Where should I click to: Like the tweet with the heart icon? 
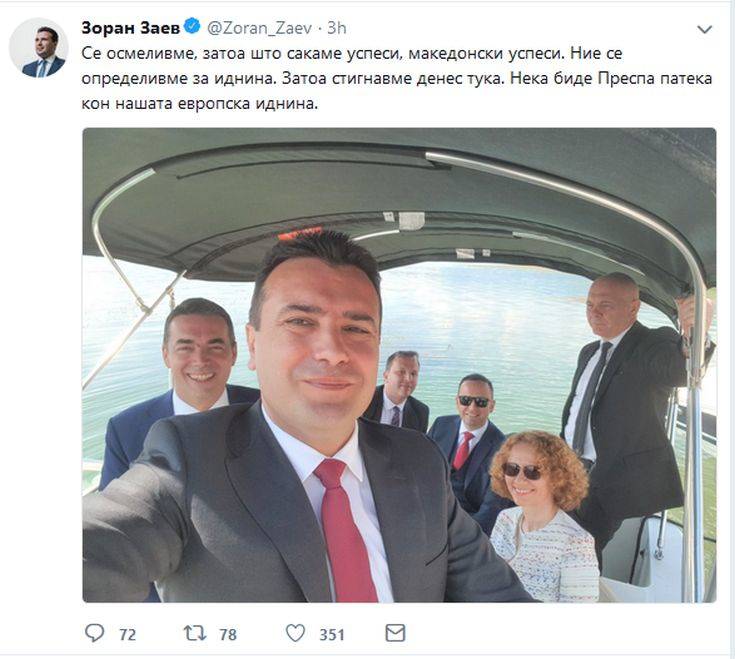(x=295, y=633)
